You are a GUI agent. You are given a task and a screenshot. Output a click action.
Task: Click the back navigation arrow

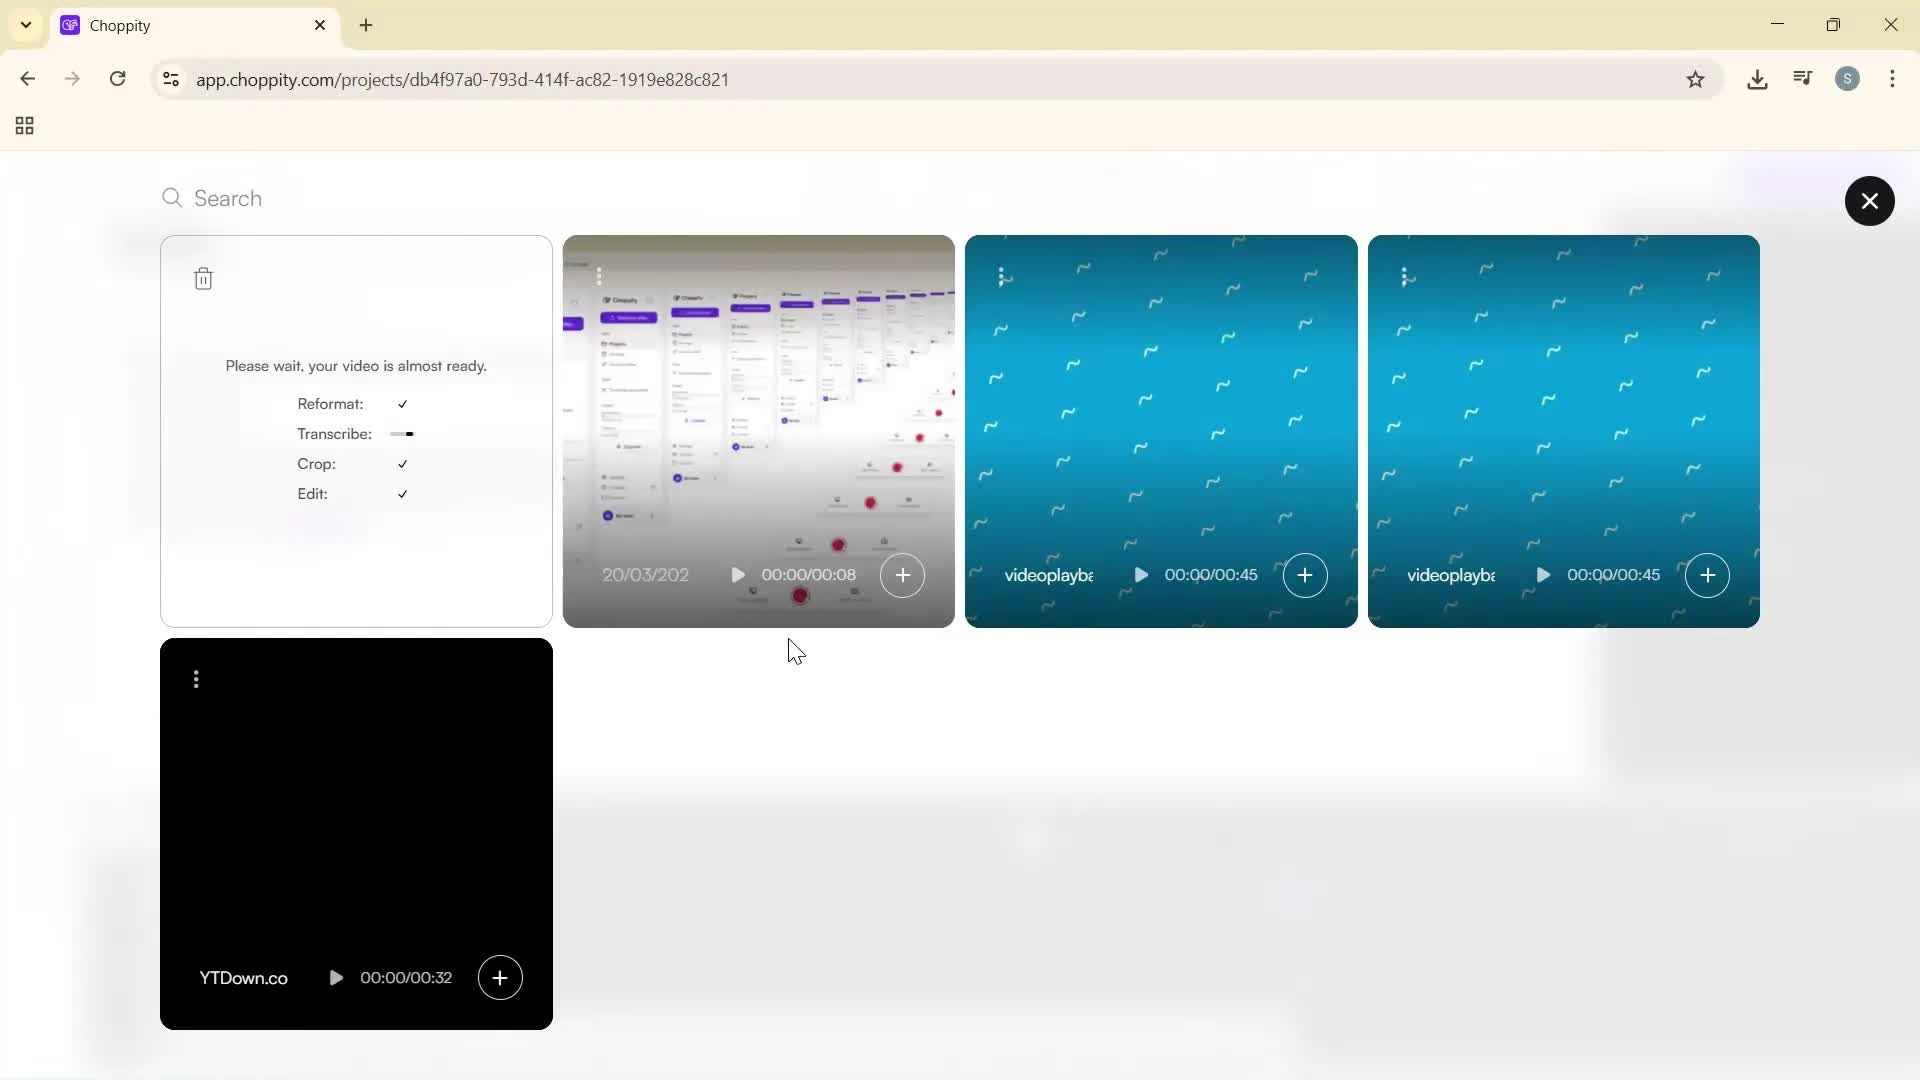pos(27,79)
